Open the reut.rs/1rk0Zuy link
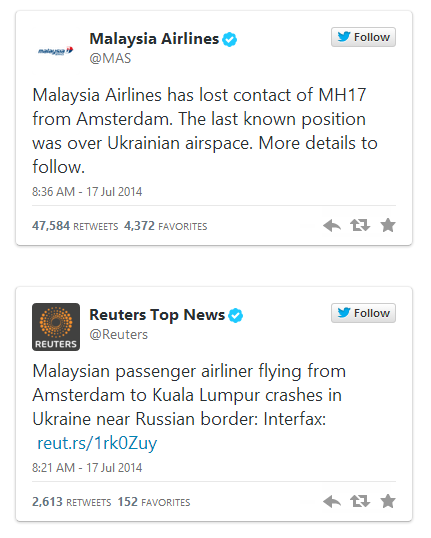 point(97,443)
